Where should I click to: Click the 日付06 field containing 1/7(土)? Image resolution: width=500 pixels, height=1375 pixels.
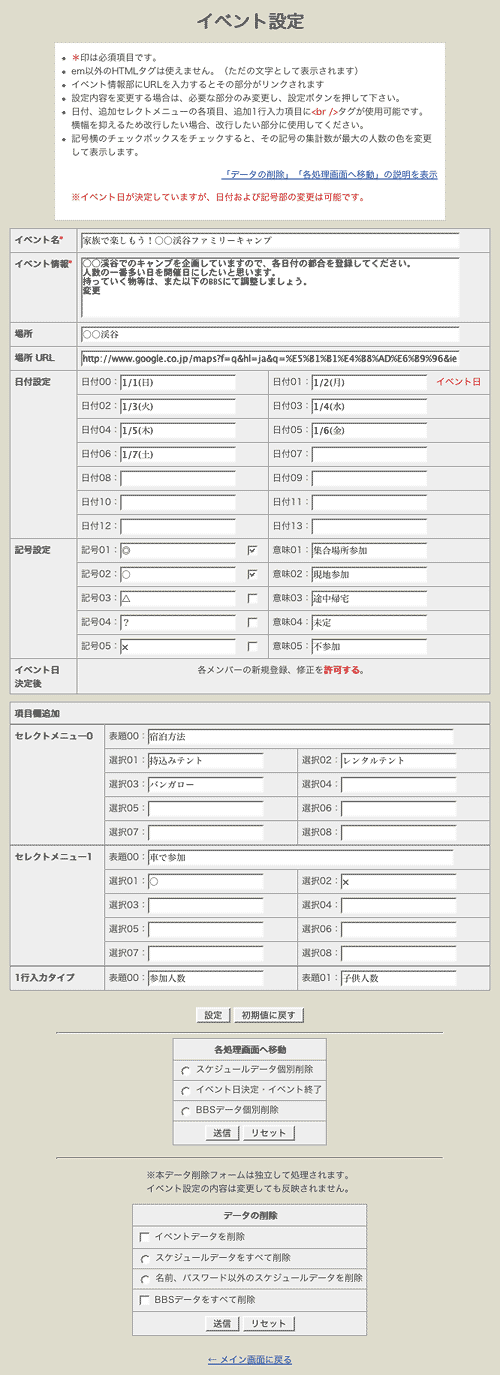click(177, 454)
